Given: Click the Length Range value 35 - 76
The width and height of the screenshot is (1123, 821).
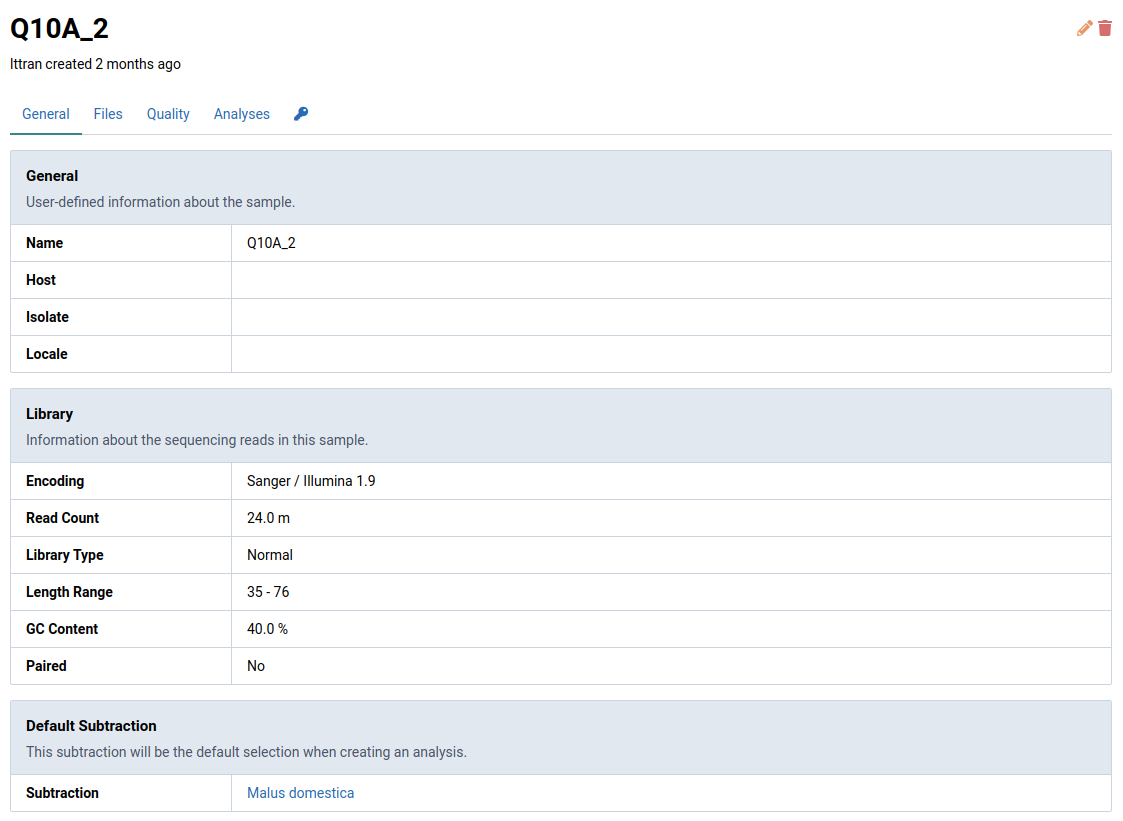Looking at the screenshot, I should click(268, 591).
